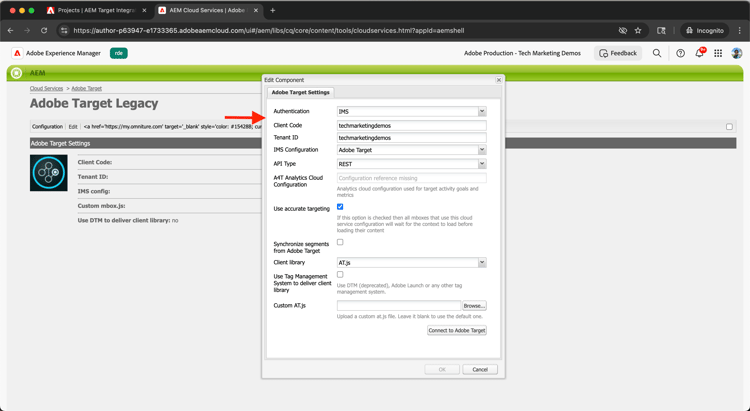
Task: Open the search magnifier in AEM header
Action: (x=657, y=53)
